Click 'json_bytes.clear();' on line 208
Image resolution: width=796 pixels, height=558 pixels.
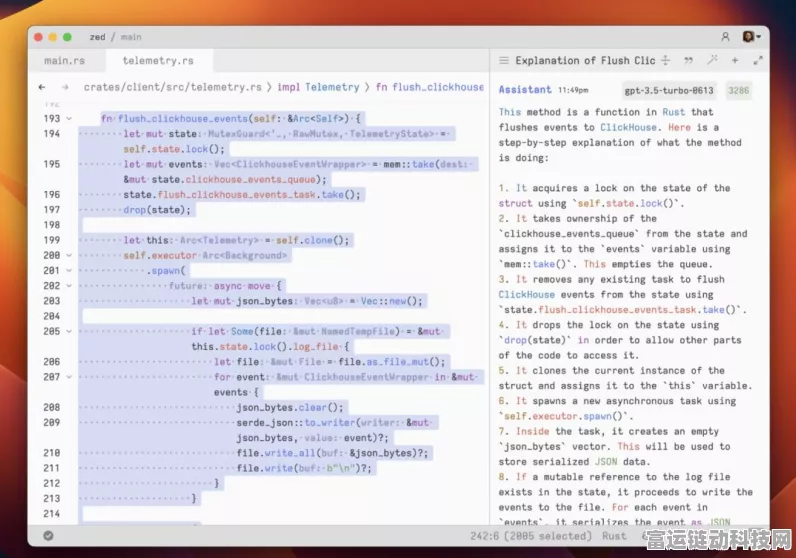pyautogui.click(x=290, y=408)
